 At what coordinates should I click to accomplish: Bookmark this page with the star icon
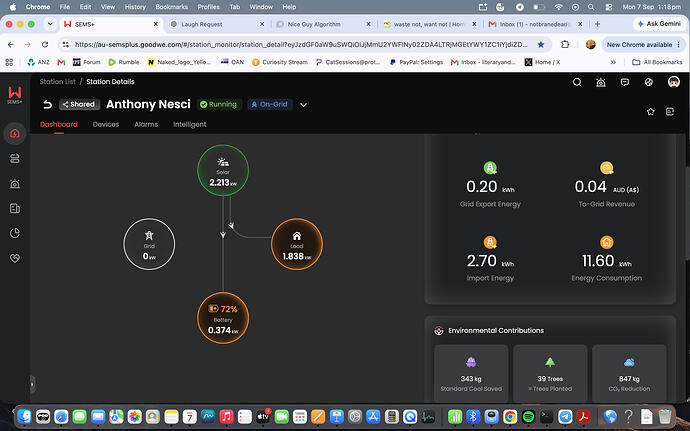[541, 44]
